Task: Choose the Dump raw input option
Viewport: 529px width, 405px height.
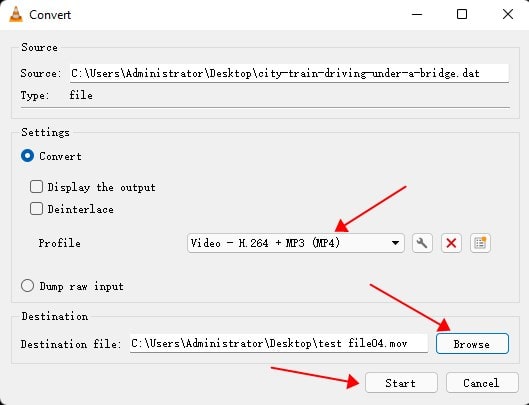Action: pyautogui.click(x=27, y=286)
